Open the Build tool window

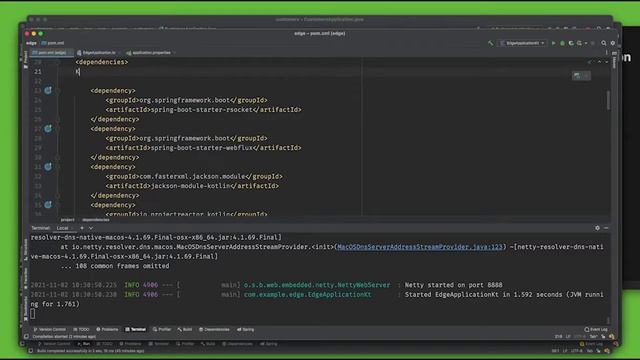(185, 329)
